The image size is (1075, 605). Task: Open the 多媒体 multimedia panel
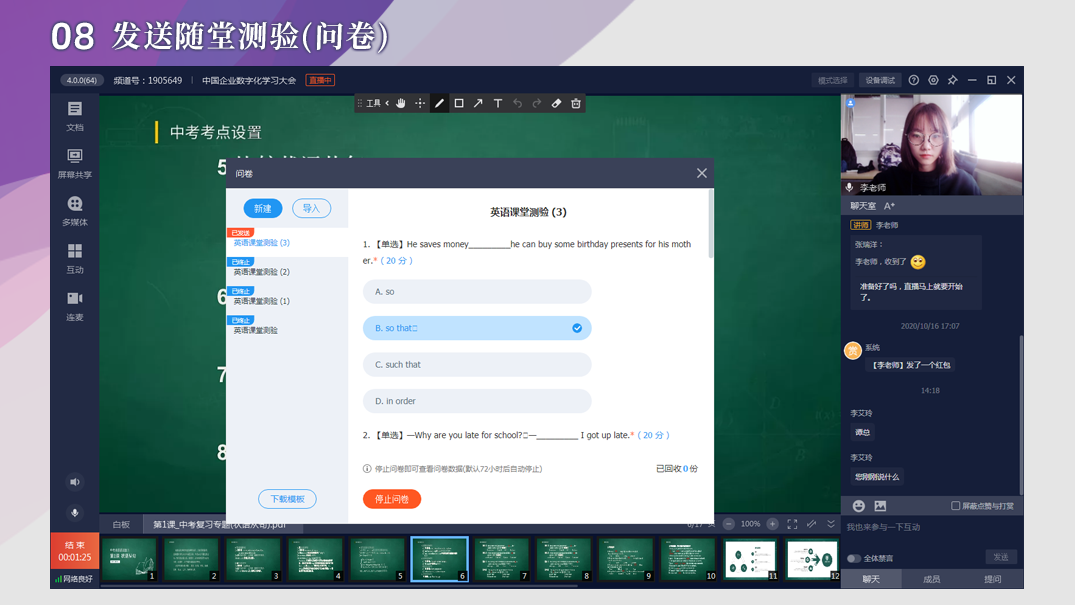click(75, 211)
